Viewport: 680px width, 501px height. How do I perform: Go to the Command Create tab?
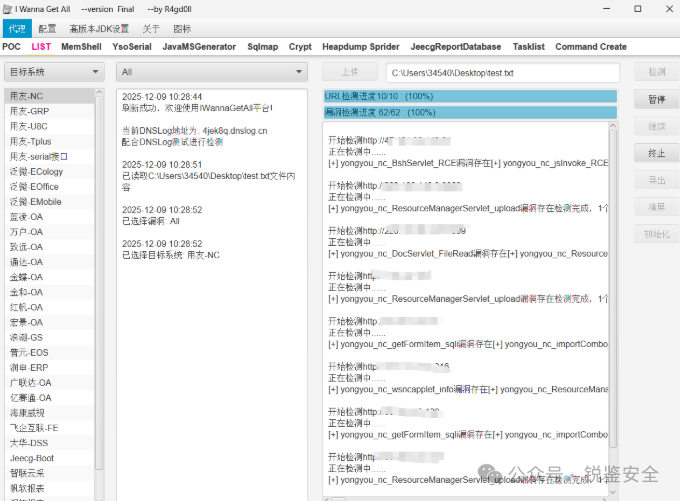(591, 47)
